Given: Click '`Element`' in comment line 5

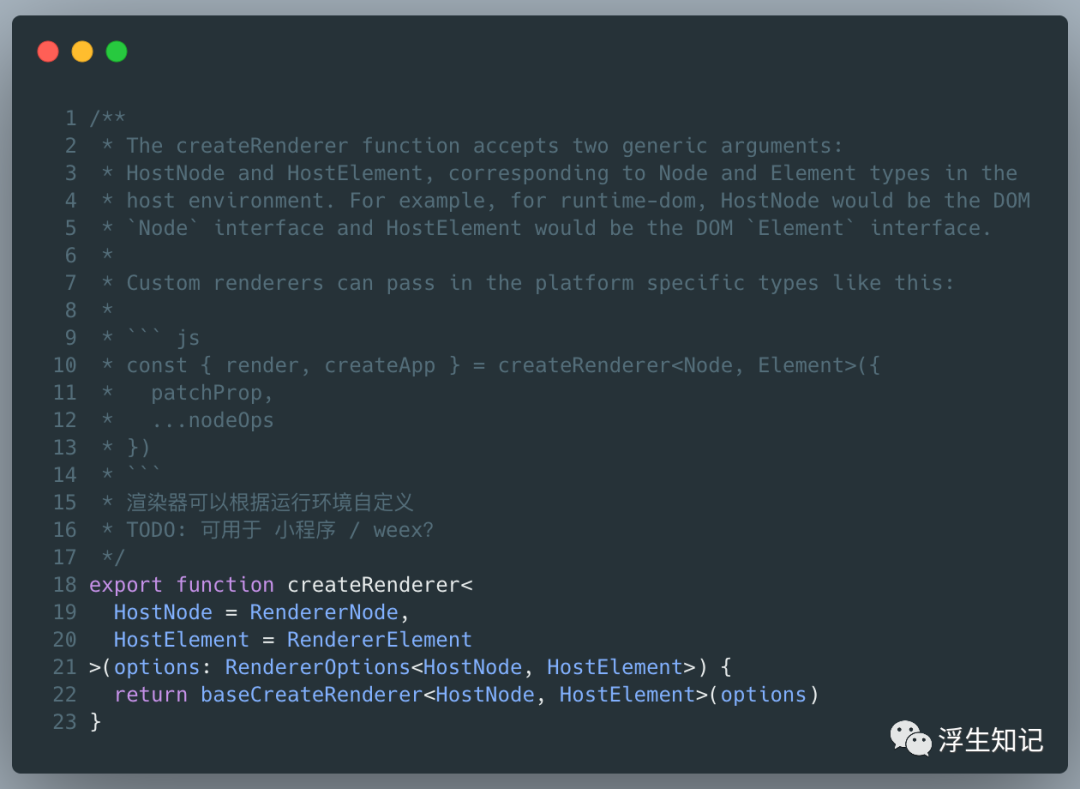Looking at the screenshot, I should click(x=801, y=228).
